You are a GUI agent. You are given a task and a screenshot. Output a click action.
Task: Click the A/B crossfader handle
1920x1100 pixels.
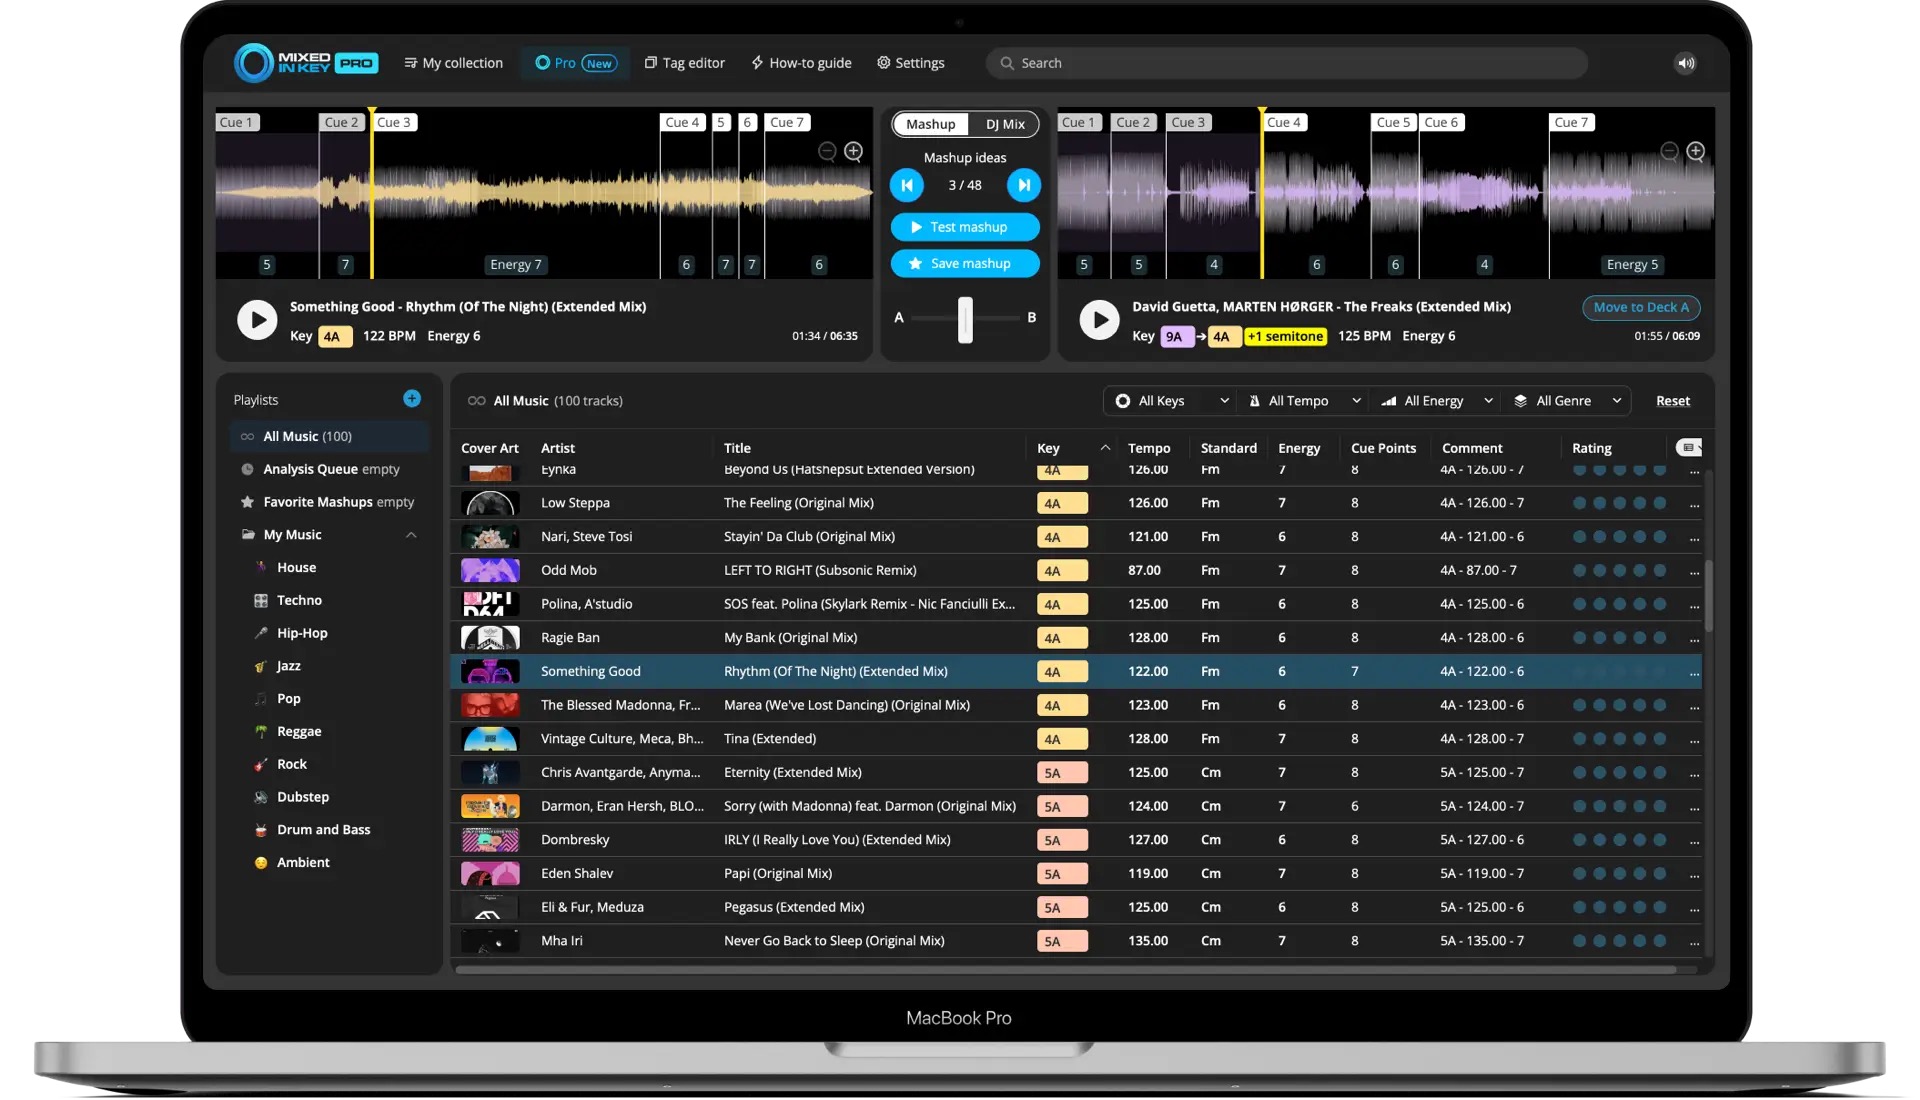pyautogui.click(x=965, y=320)
